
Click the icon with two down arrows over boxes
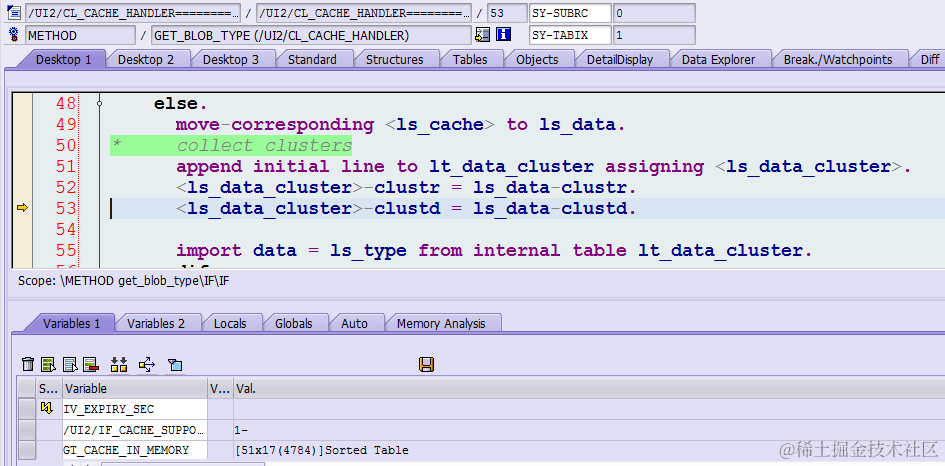click(119, 364)
